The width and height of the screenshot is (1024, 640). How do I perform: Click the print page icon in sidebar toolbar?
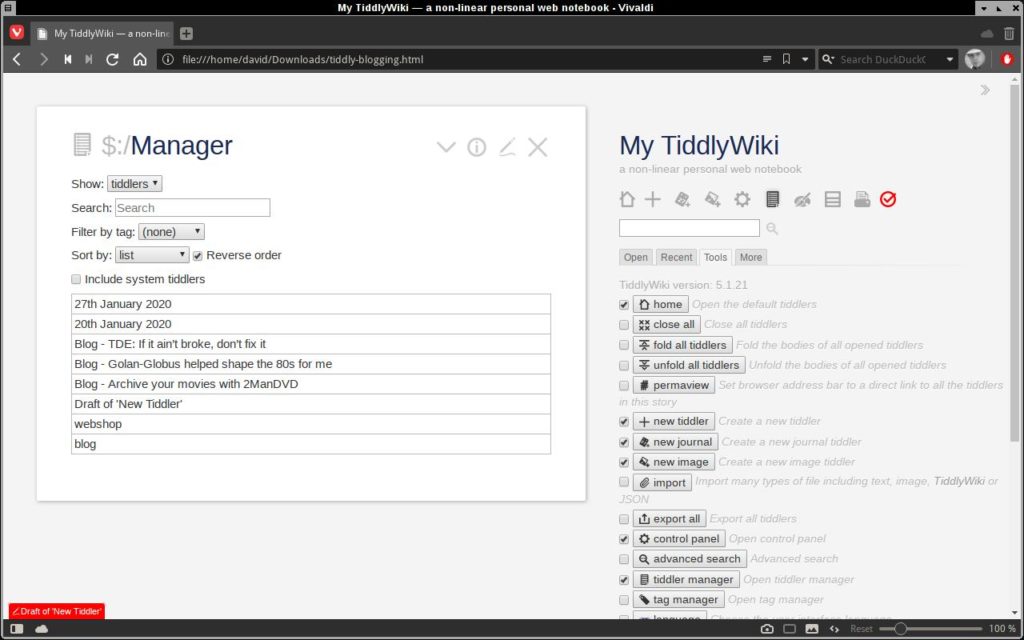(x=862, y=199)
